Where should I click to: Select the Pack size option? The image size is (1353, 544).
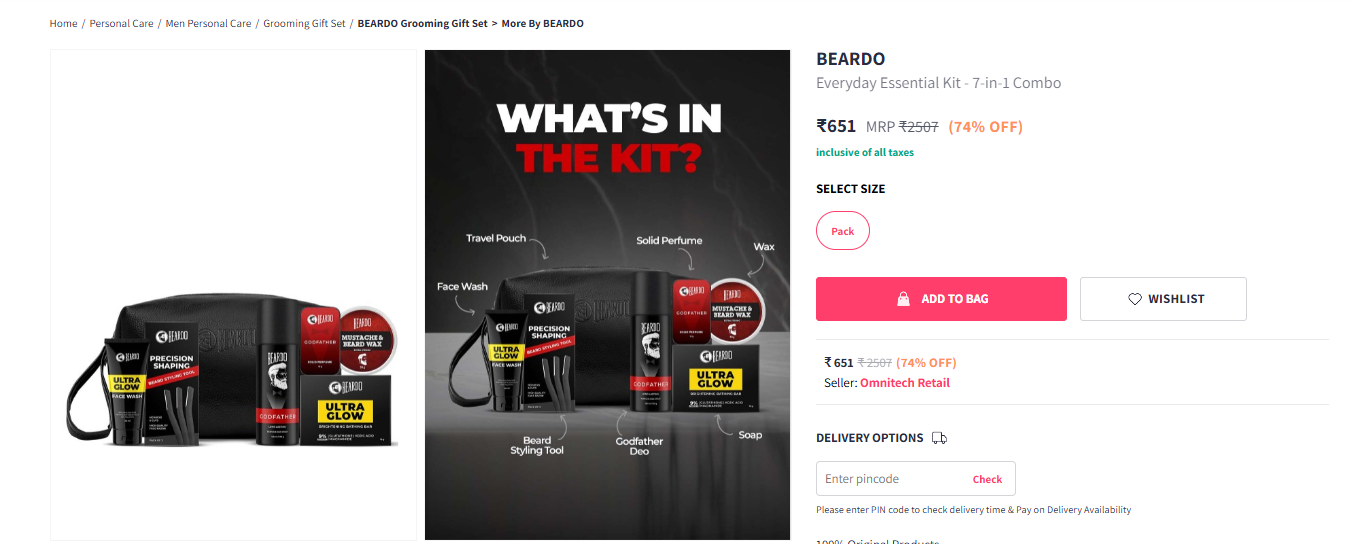(x=843, y=231)
